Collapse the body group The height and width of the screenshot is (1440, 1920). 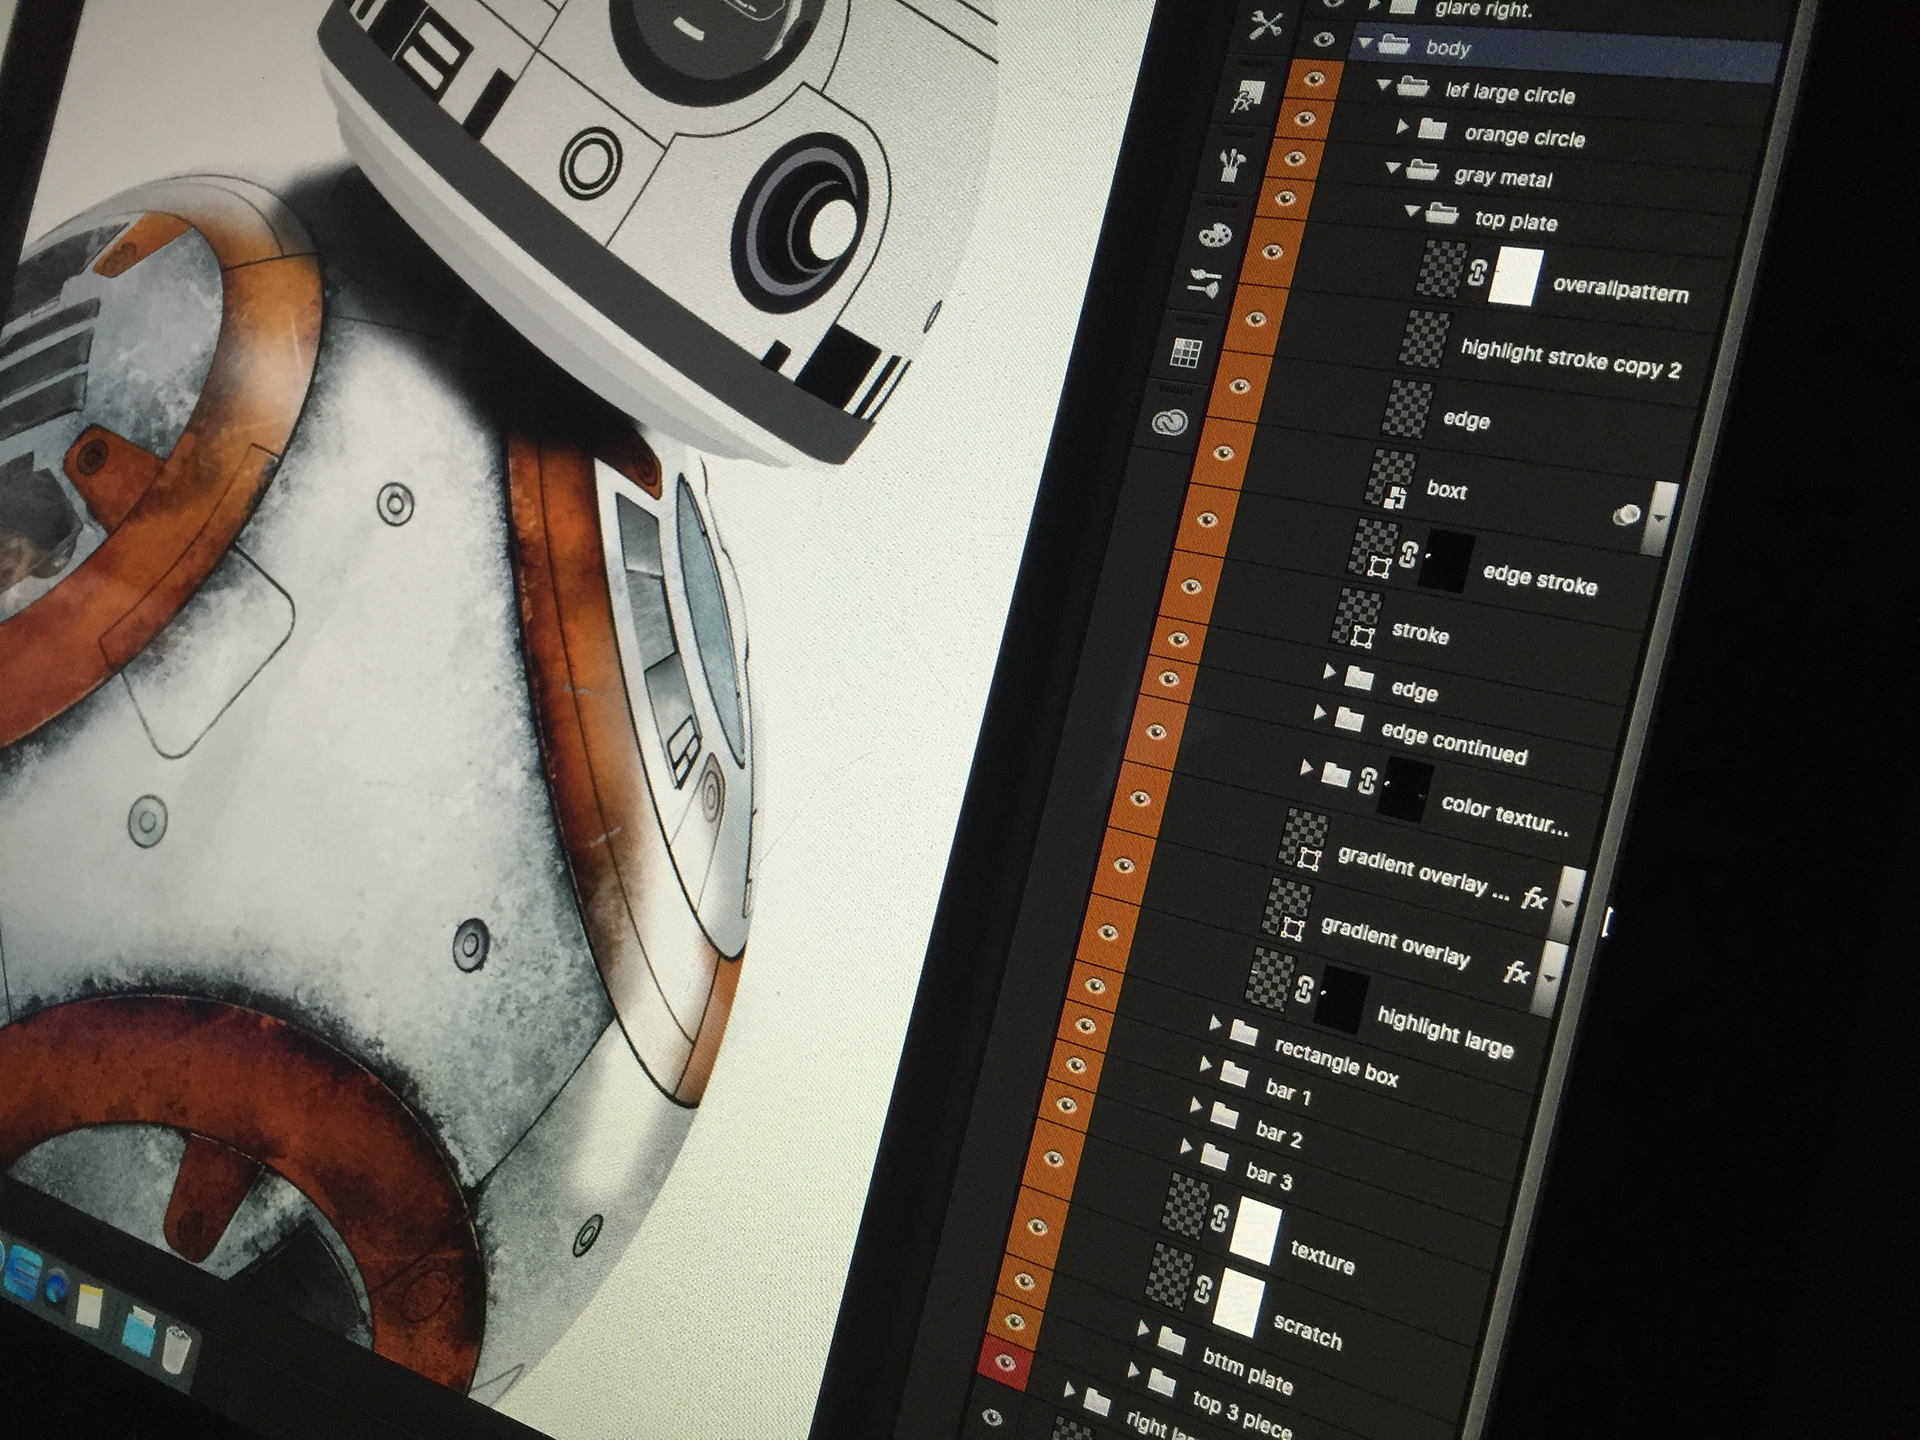point(1365,43)
